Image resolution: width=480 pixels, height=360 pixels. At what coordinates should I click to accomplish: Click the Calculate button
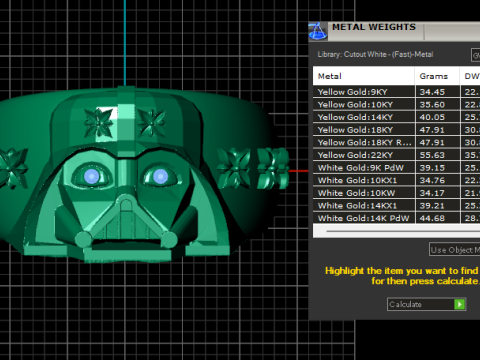(x=426, y=304)
